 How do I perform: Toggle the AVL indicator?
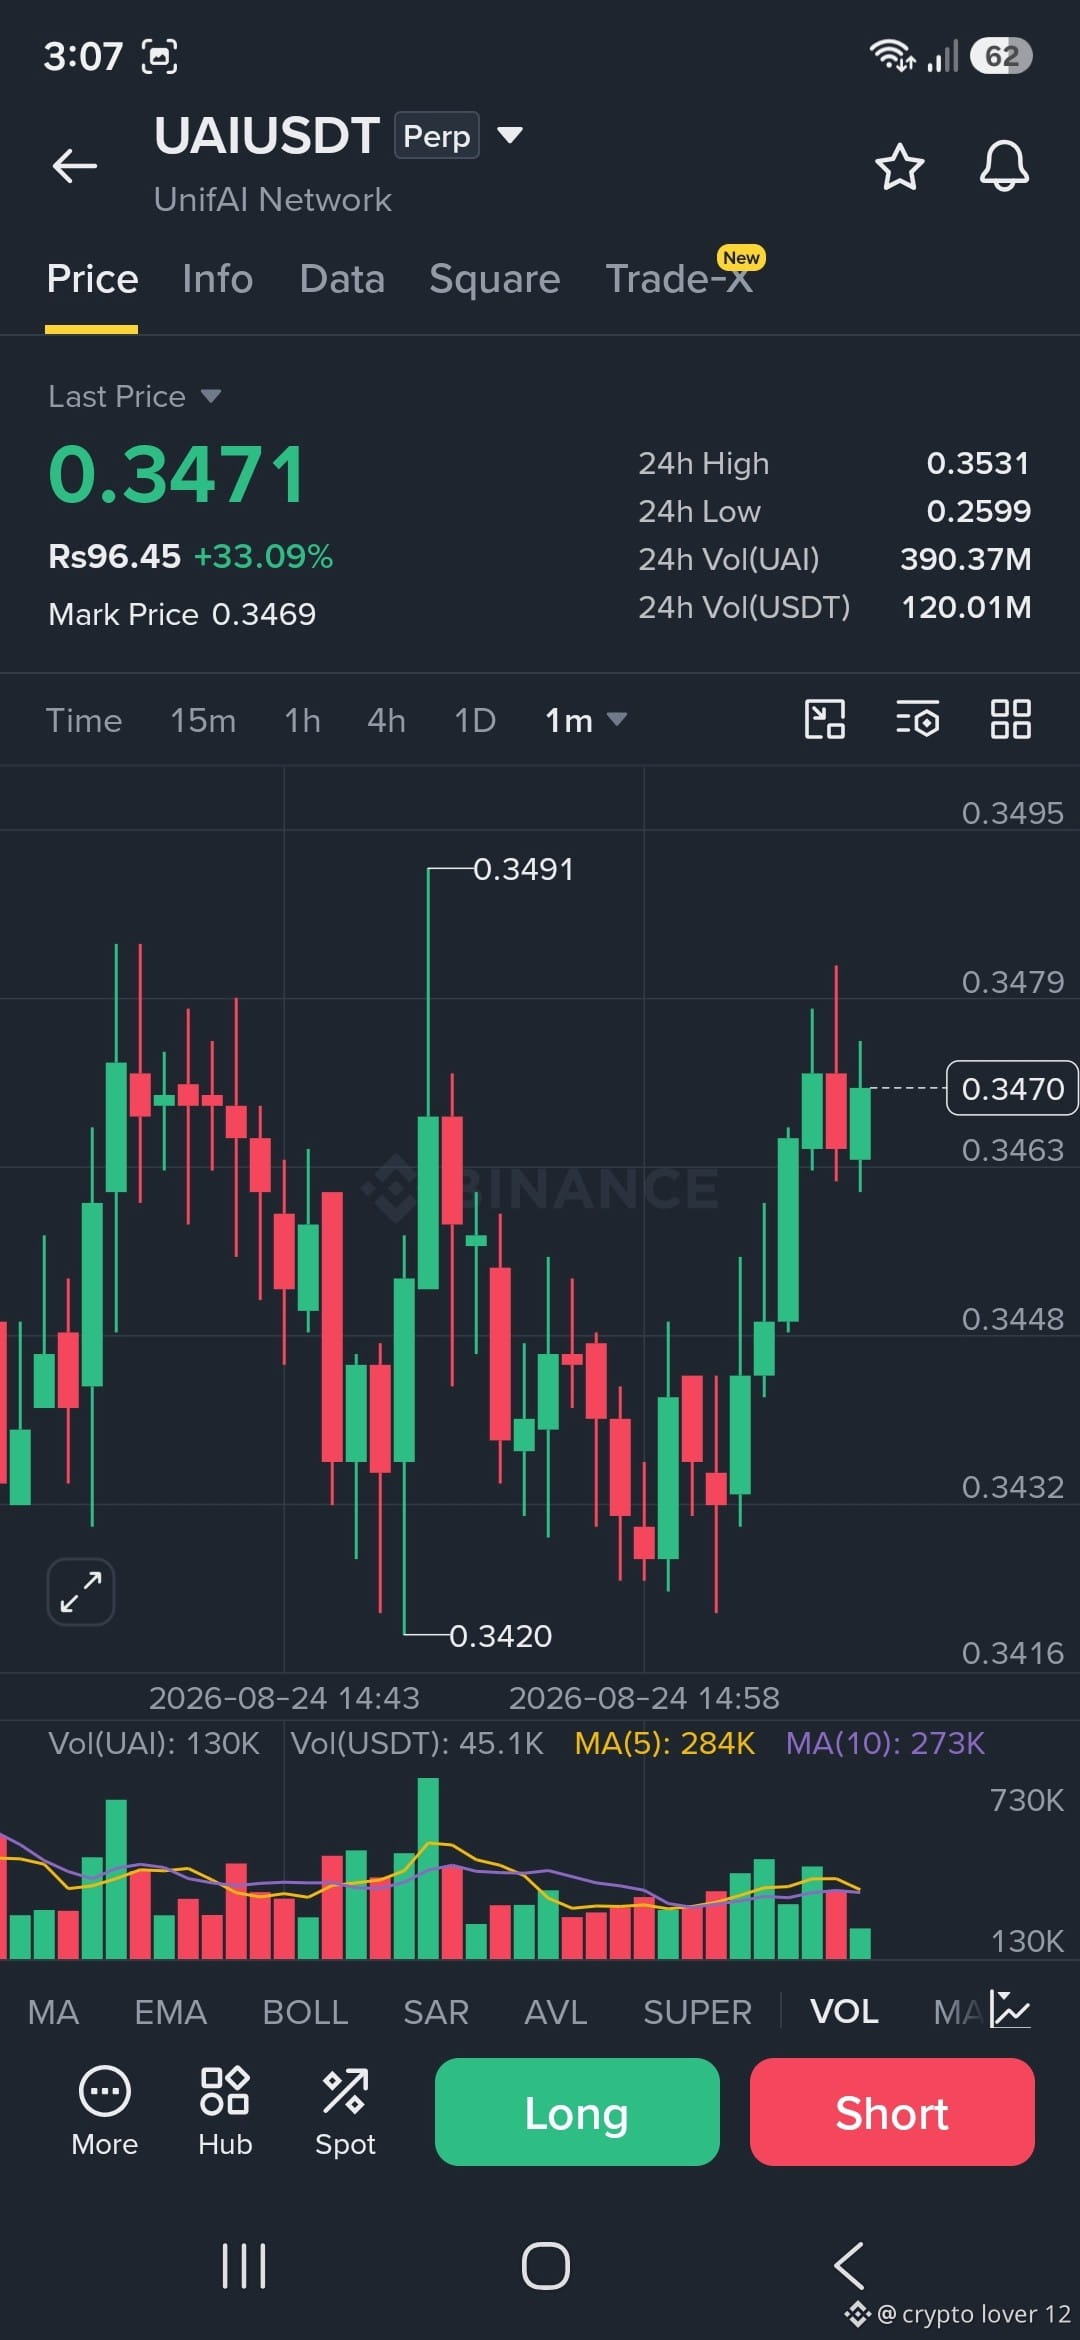click(x=556, y=2011)
